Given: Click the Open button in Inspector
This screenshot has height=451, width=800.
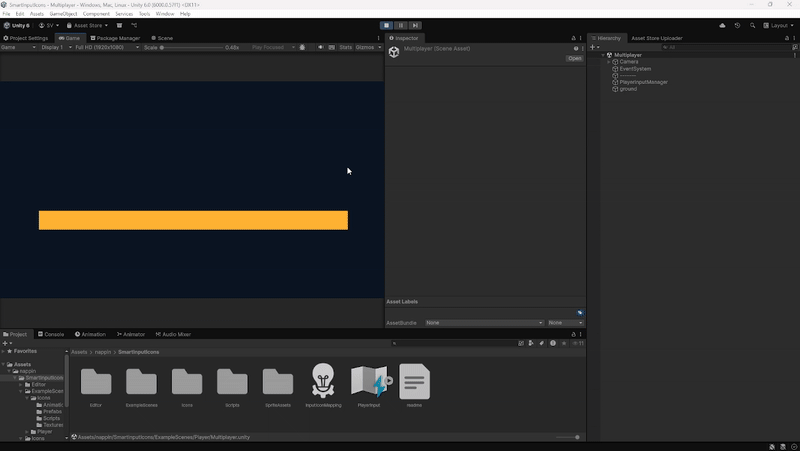Looking at the screenshot, I should 574,59.
